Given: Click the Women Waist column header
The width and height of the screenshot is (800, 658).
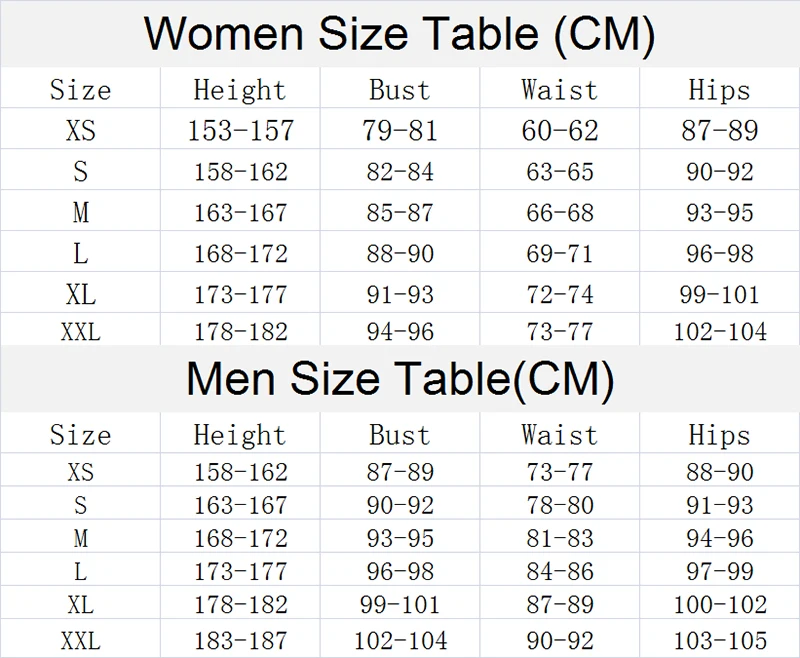Looking at the screenshot, I should [x=560, y=90].
